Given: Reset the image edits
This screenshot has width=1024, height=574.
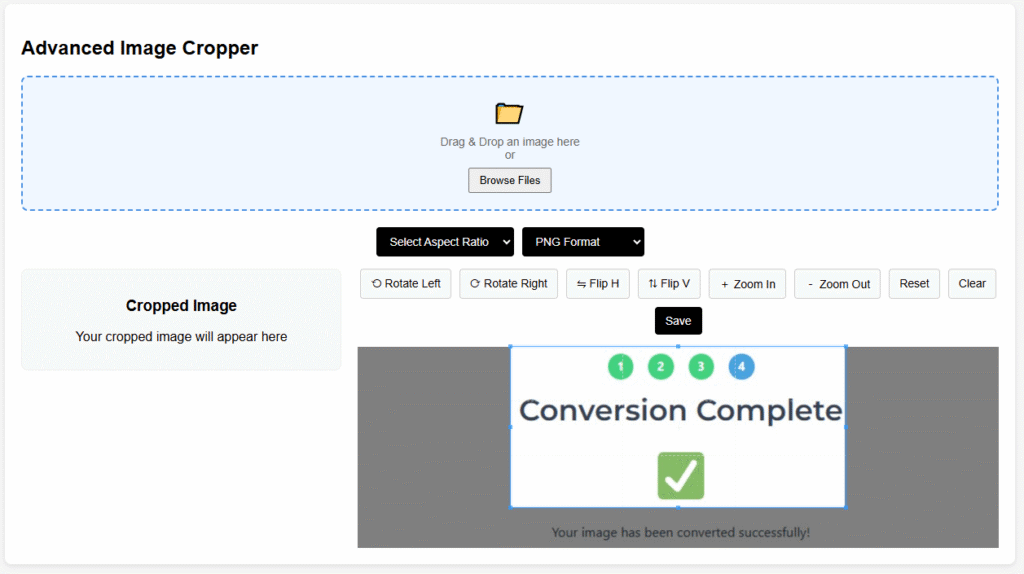Looking at the screenshot, I should 914,284.
